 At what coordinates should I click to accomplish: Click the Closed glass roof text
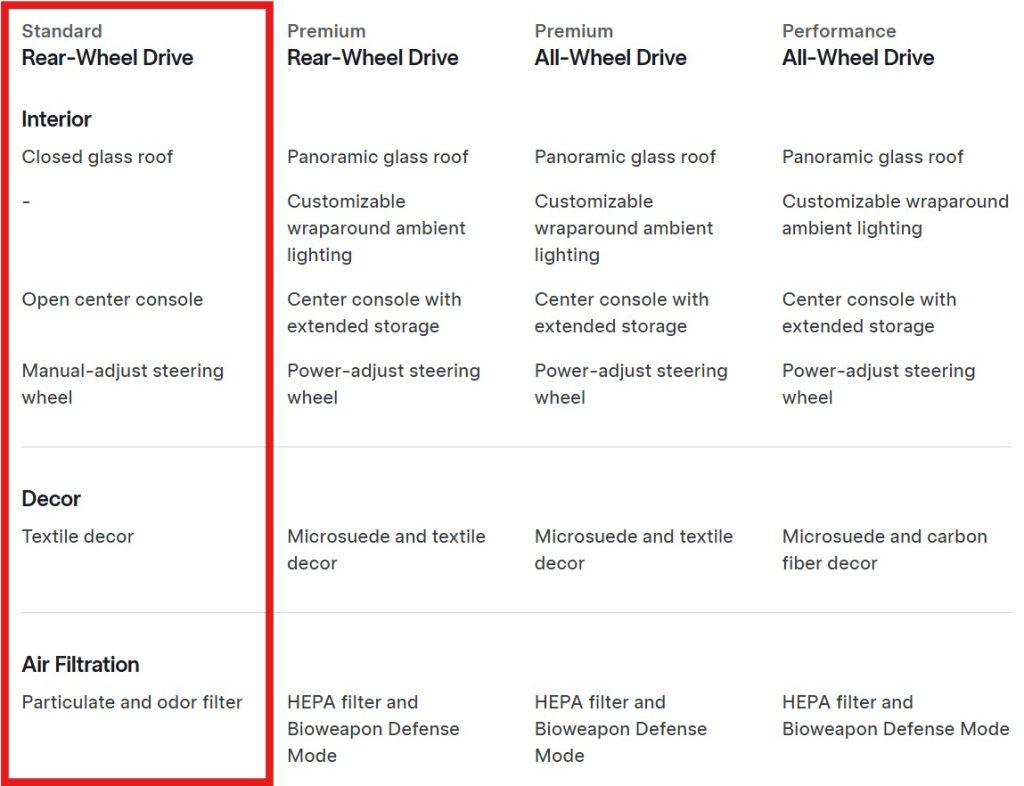[x=97, y=157]
